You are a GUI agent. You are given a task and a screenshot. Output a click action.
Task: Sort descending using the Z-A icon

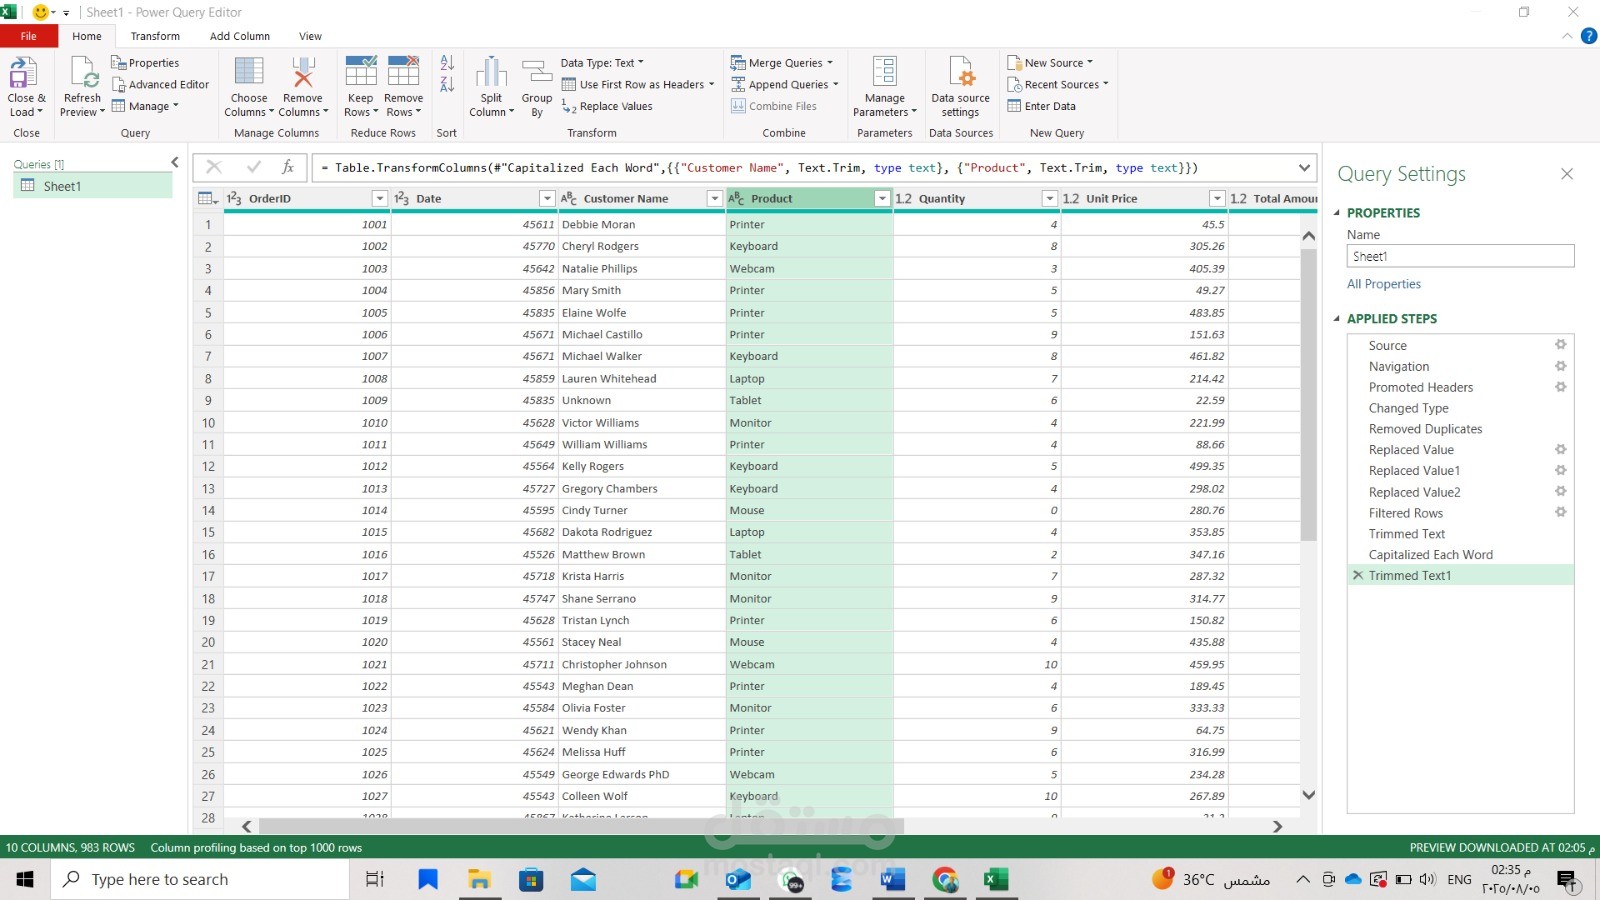click(447, 85)
